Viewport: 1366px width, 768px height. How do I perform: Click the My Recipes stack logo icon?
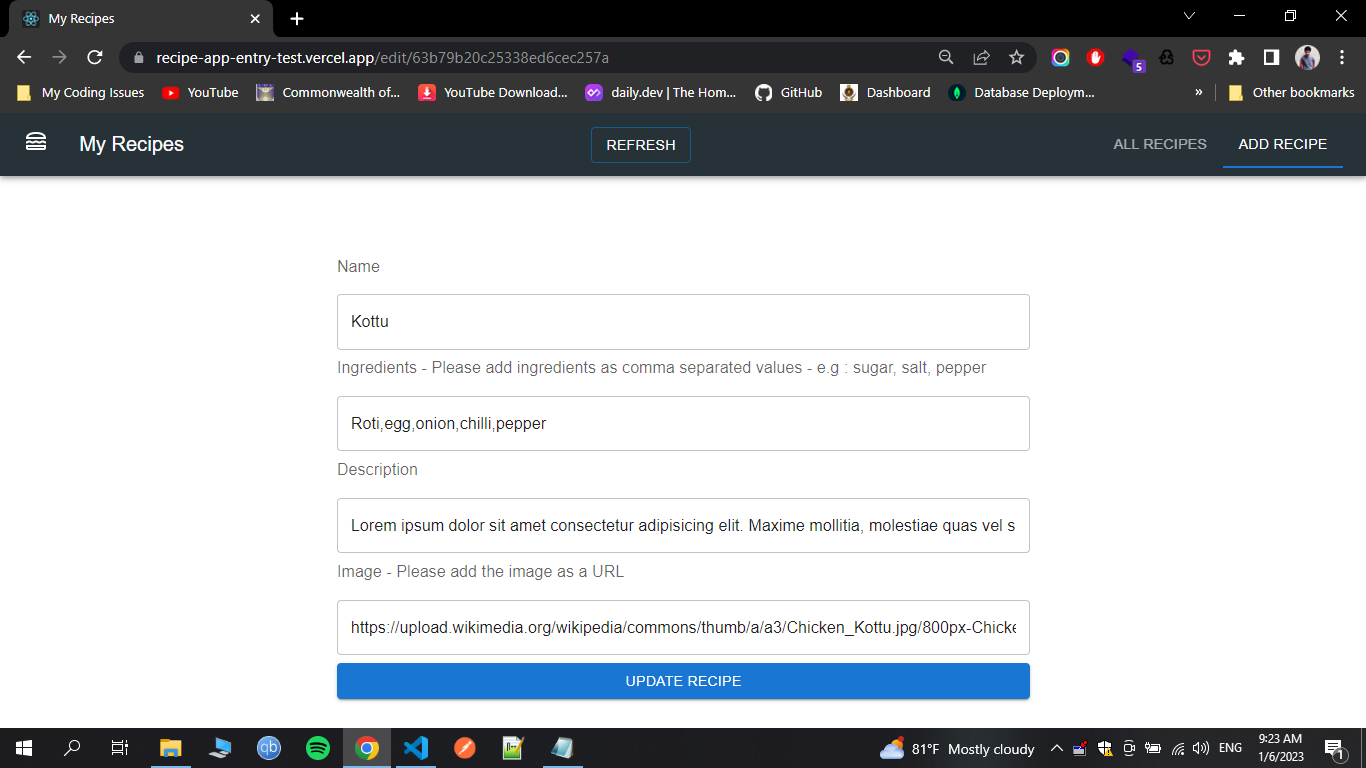[35, 143]
